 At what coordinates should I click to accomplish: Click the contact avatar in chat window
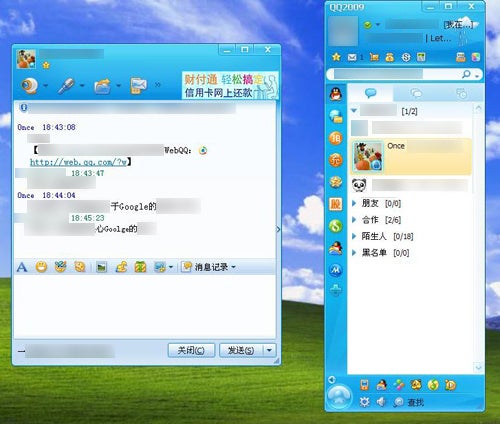tap(26, 59)
